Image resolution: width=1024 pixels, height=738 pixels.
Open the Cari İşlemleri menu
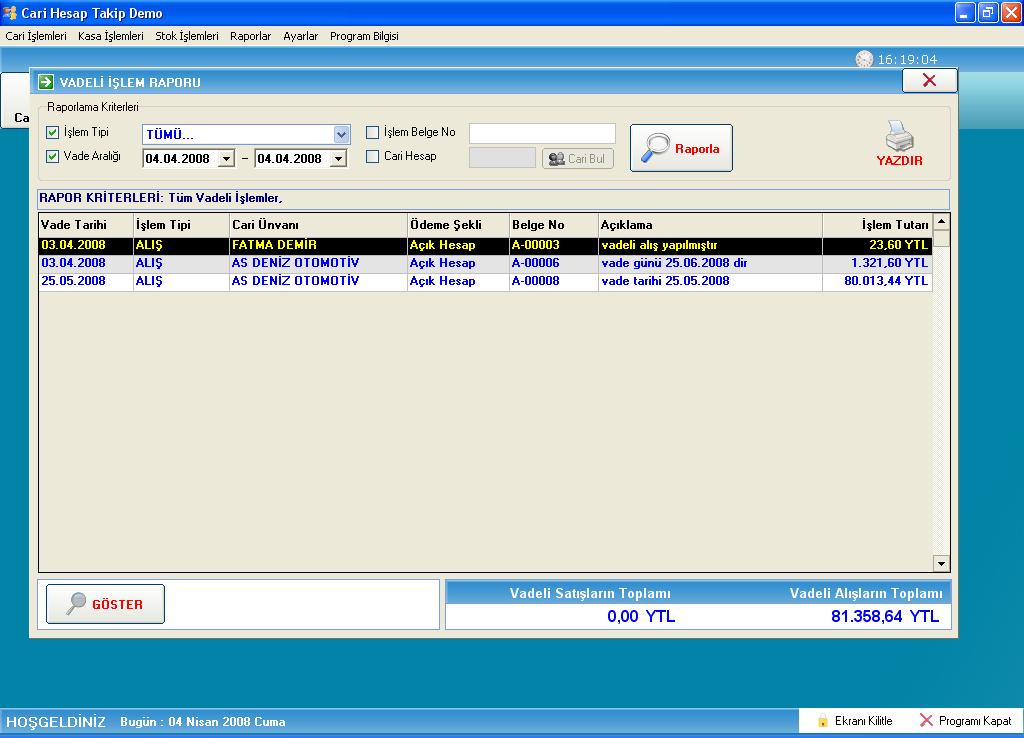[36, 36]
